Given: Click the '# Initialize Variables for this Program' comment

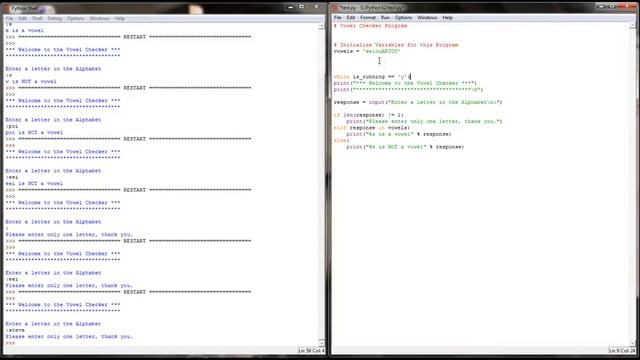Looking at the screenshot, I should 396,45.
